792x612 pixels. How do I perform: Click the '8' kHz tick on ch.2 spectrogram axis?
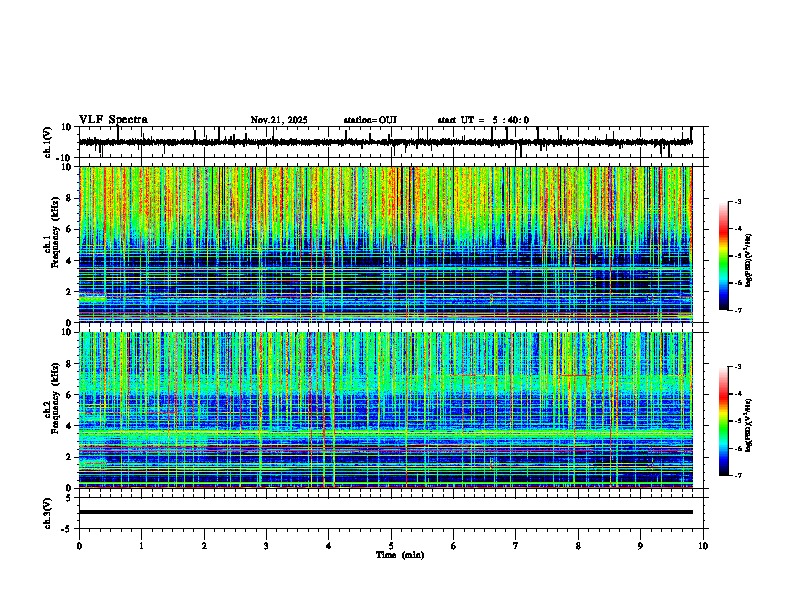tap(69, 364)
